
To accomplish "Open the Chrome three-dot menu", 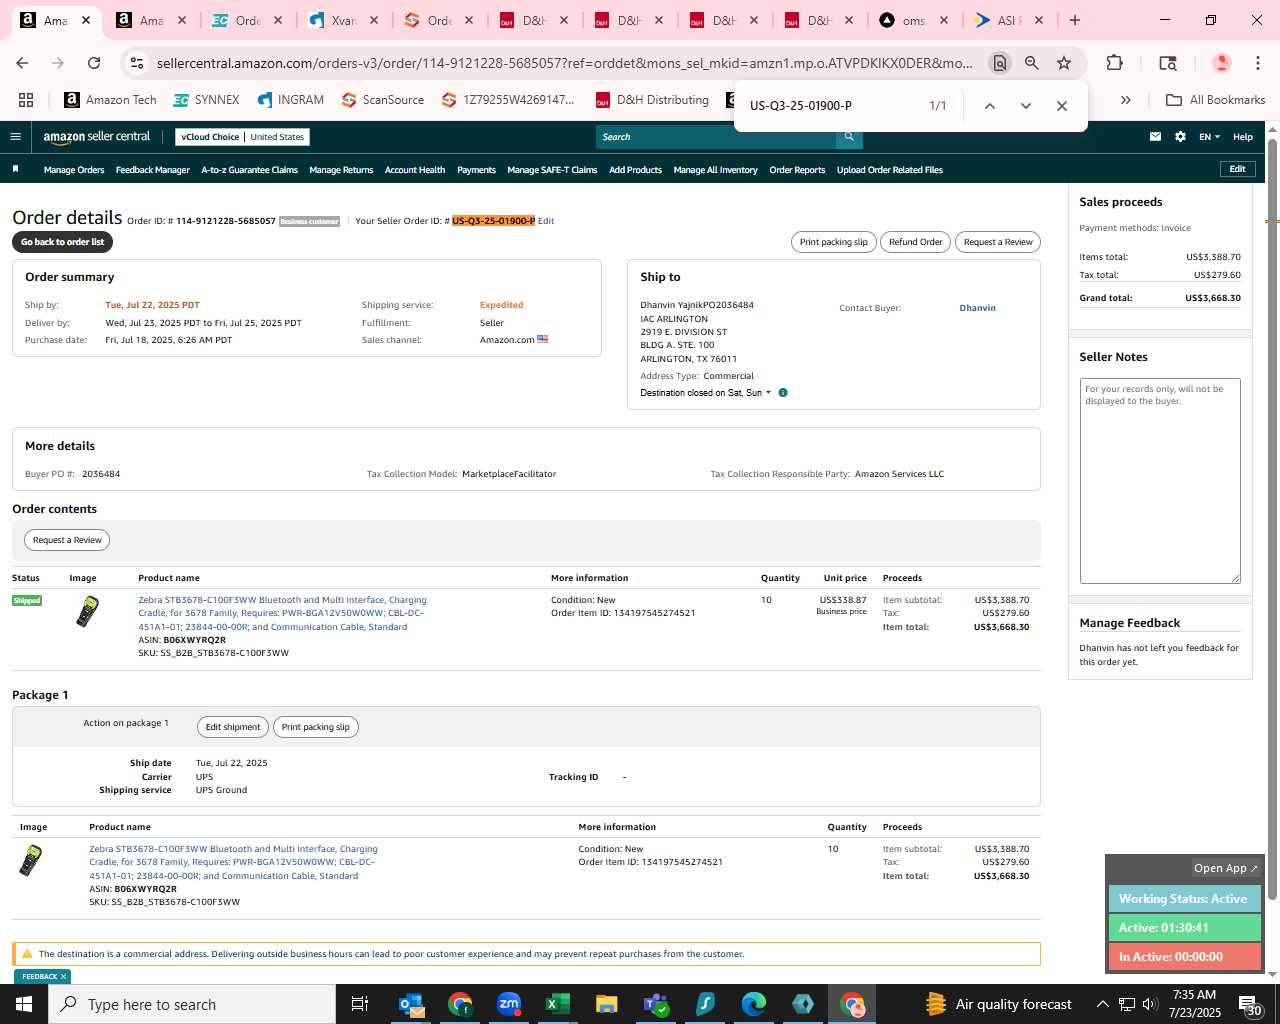I will click(x=1257, y=63).
